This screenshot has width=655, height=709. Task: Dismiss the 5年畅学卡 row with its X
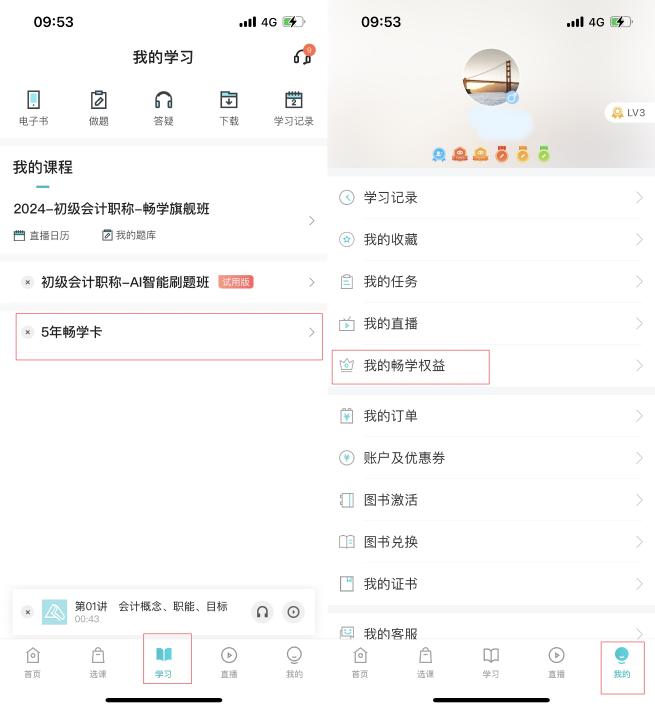pyautogui.click(x=28, y=332)
